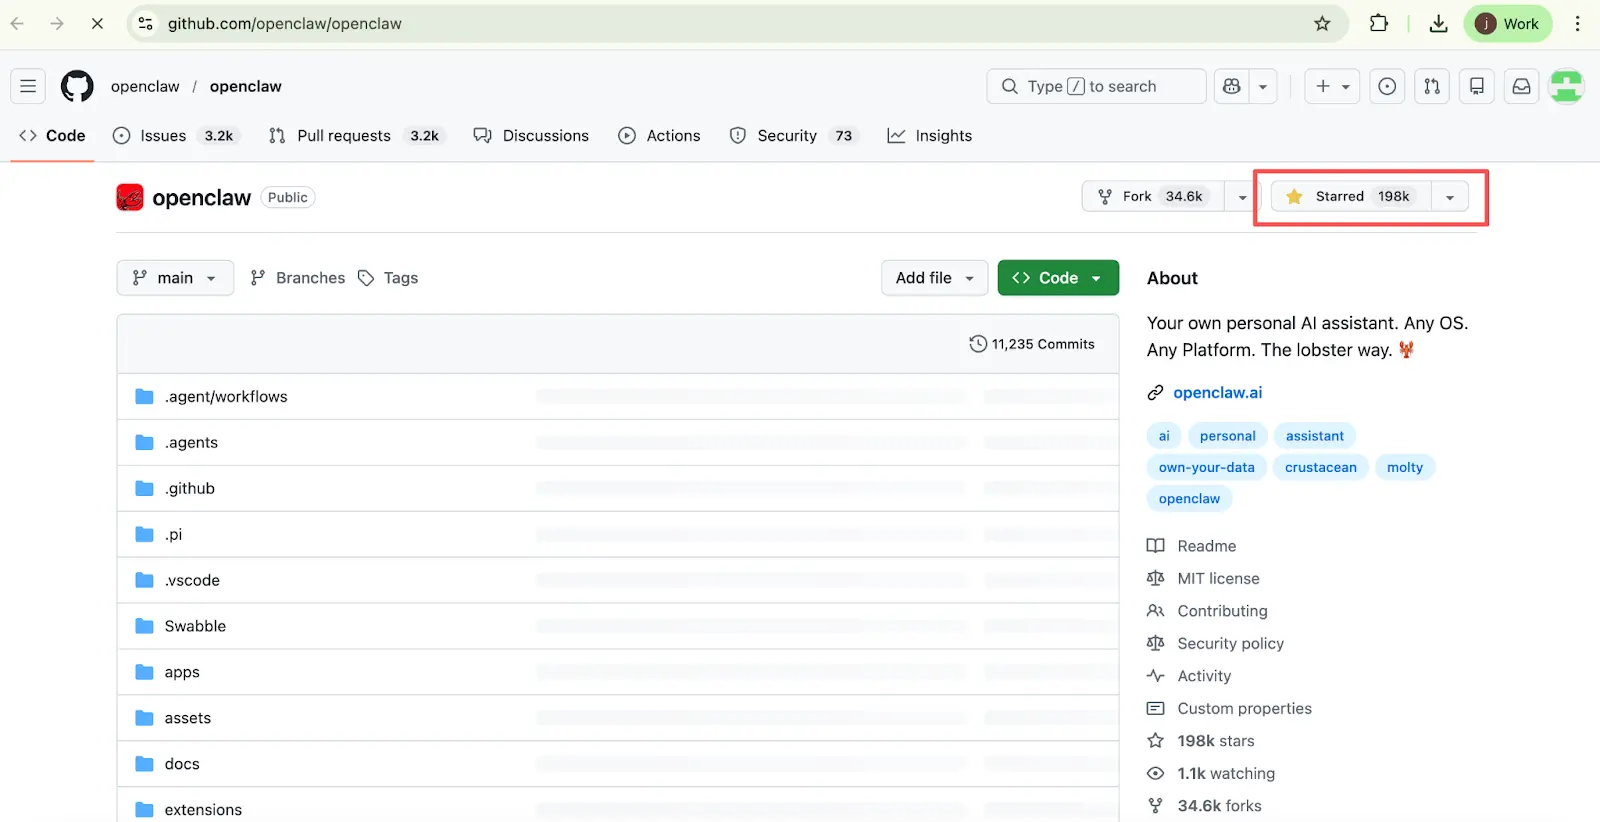This screenshot has width=1600, height=822.
Task: Switch to the Issues tab
Action: pyautogui.click(x=176, y=136)
